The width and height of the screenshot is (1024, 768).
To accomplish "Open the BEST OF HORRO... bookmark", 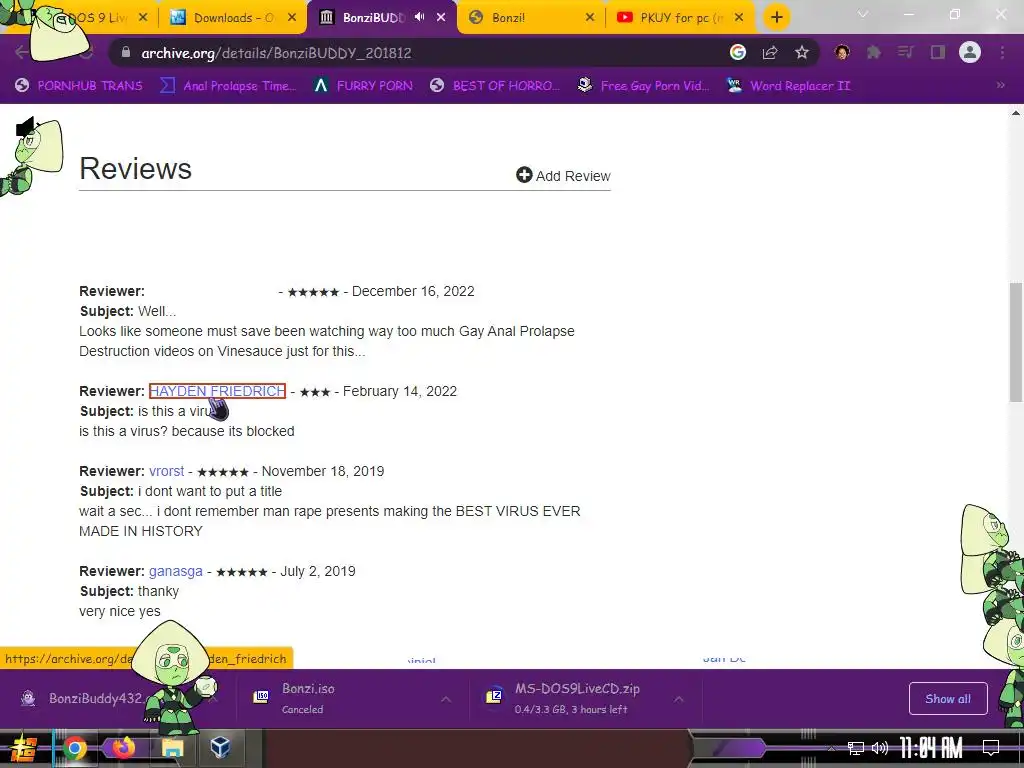I will click(x=495, y=86).
